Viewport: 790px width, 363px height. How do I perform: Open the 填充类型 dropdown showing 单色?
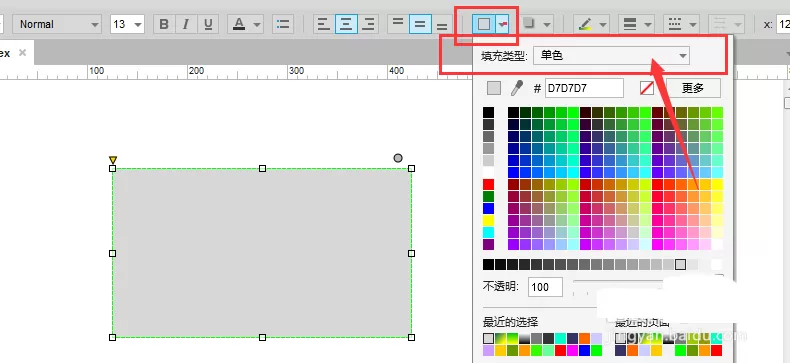tap(612, 55)
